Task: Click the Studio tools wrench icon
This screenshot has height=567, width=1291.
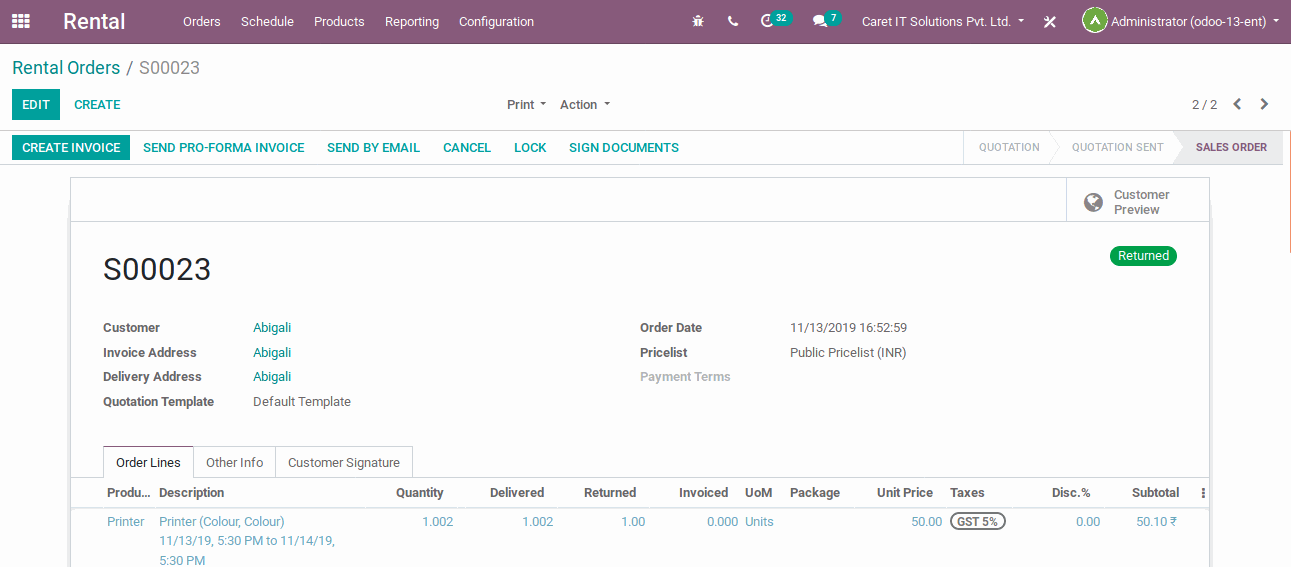Action: [x=1050, y=21]
